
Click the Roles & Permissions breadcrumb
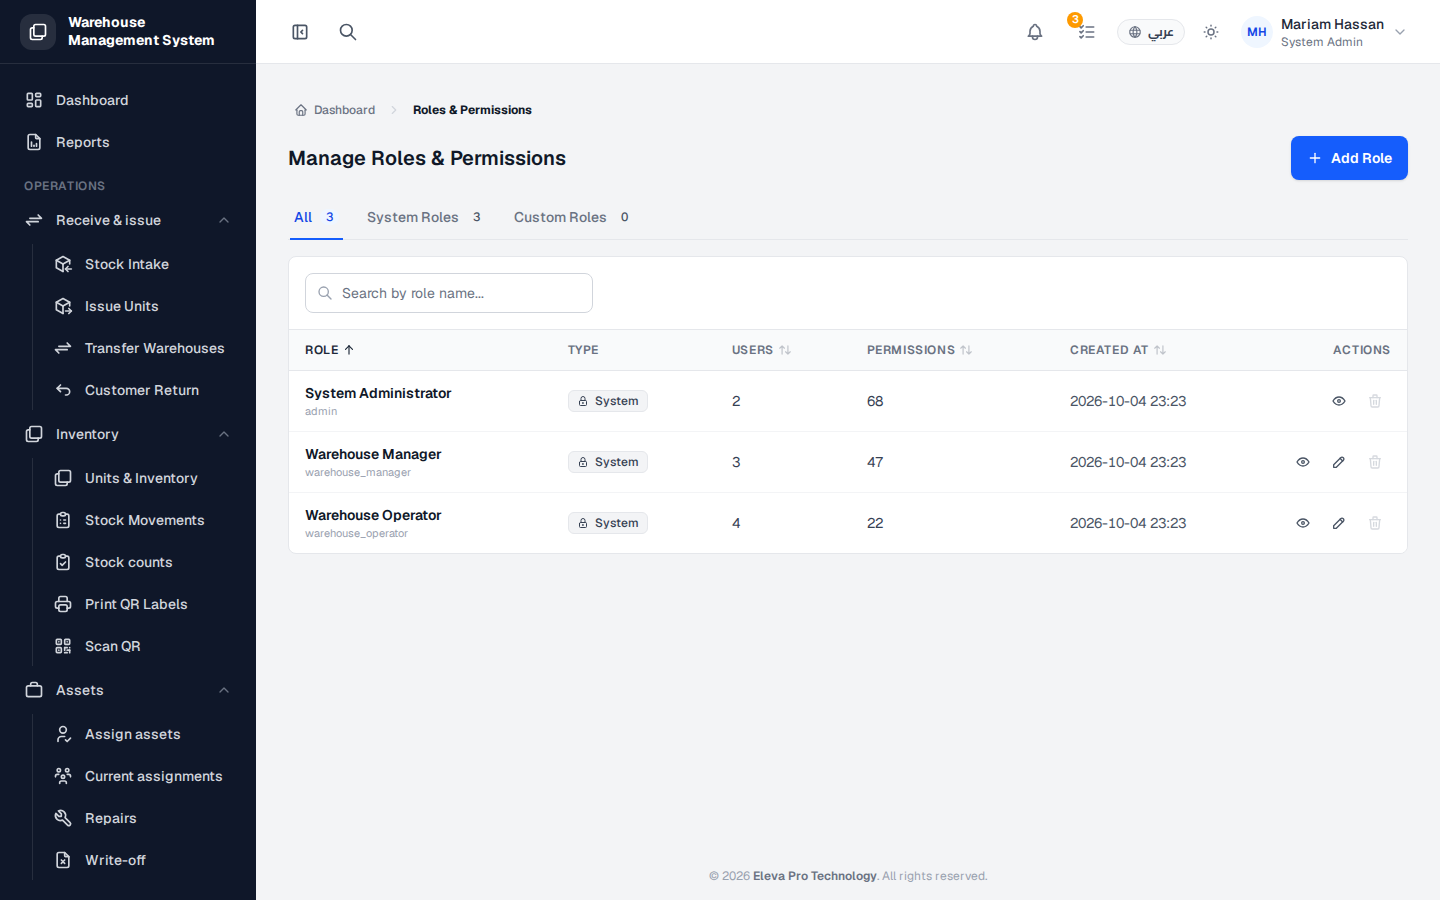point(472,110)
